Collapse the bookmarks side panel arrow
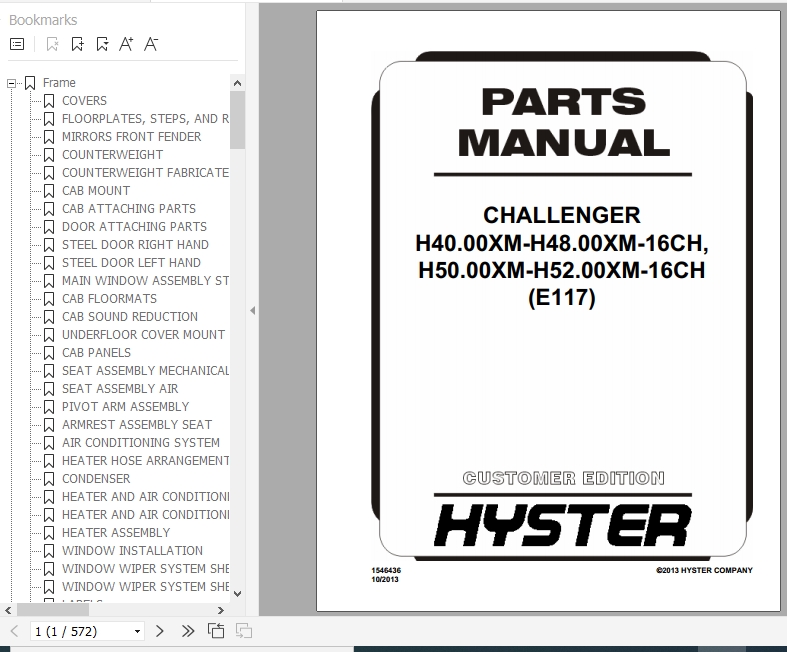Viewport: 787px width, 652px height. tap(252, 311)
